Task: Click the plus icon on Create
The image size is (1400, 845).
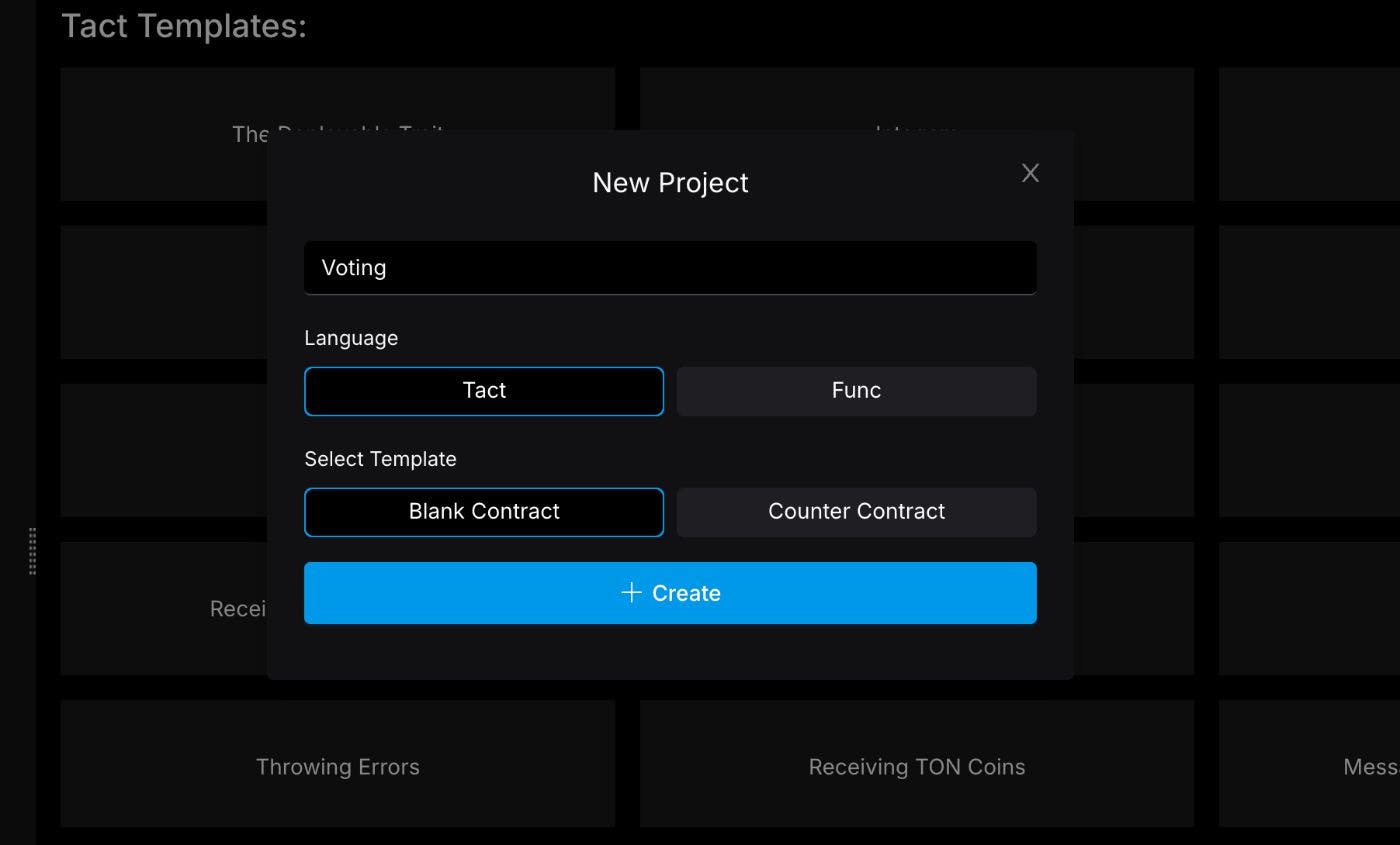Action: pos(631,593)
